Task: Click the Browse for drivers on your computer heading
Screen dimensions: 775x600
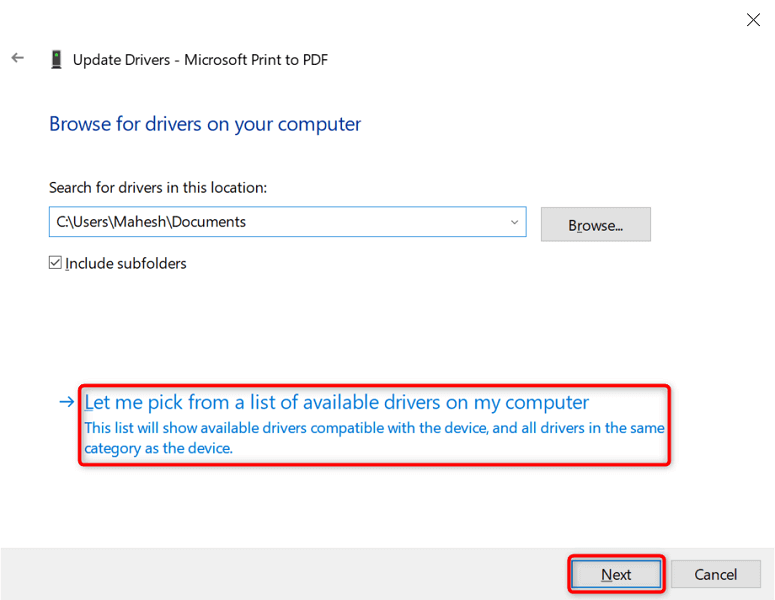Action: 205,124
